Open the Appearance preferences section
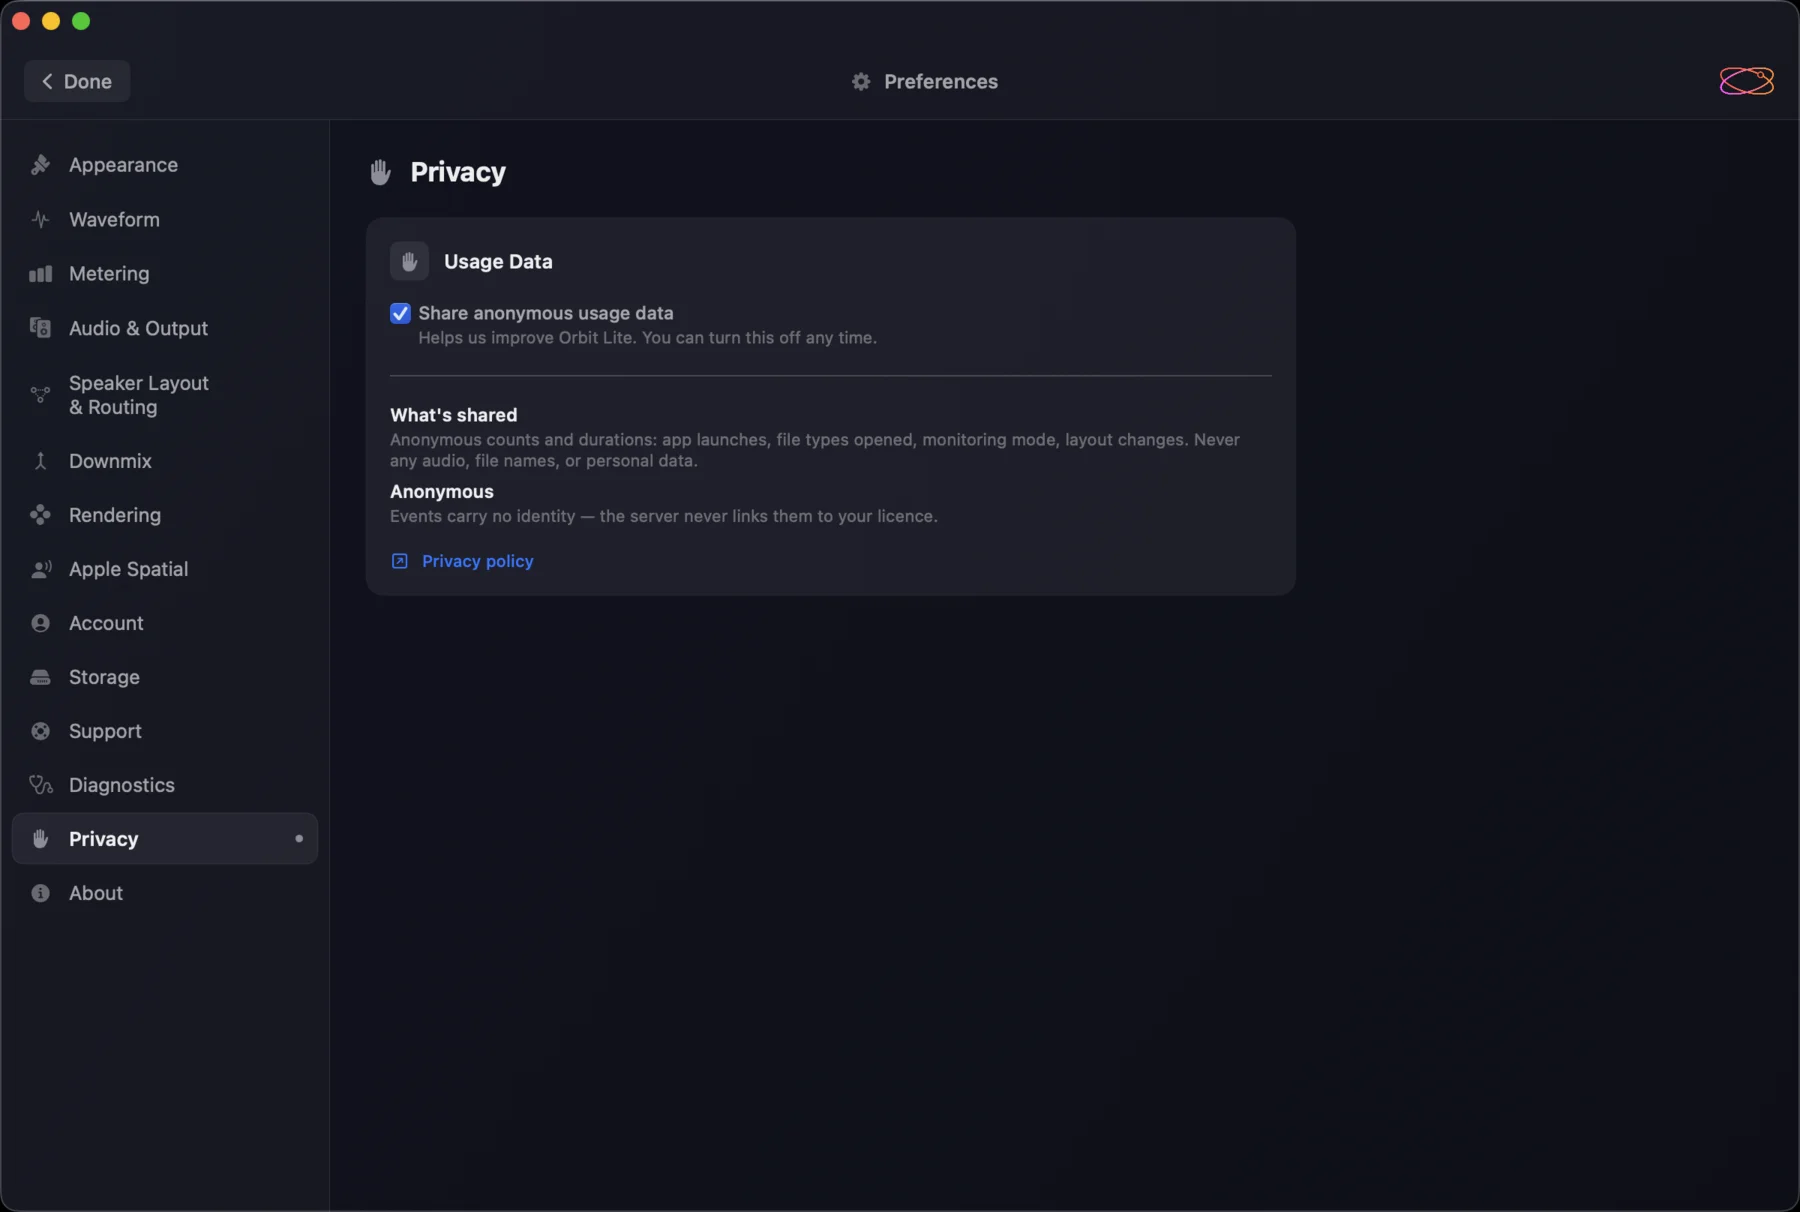Viewport: 1800px width, 1212px height. [x=165, y=165]
